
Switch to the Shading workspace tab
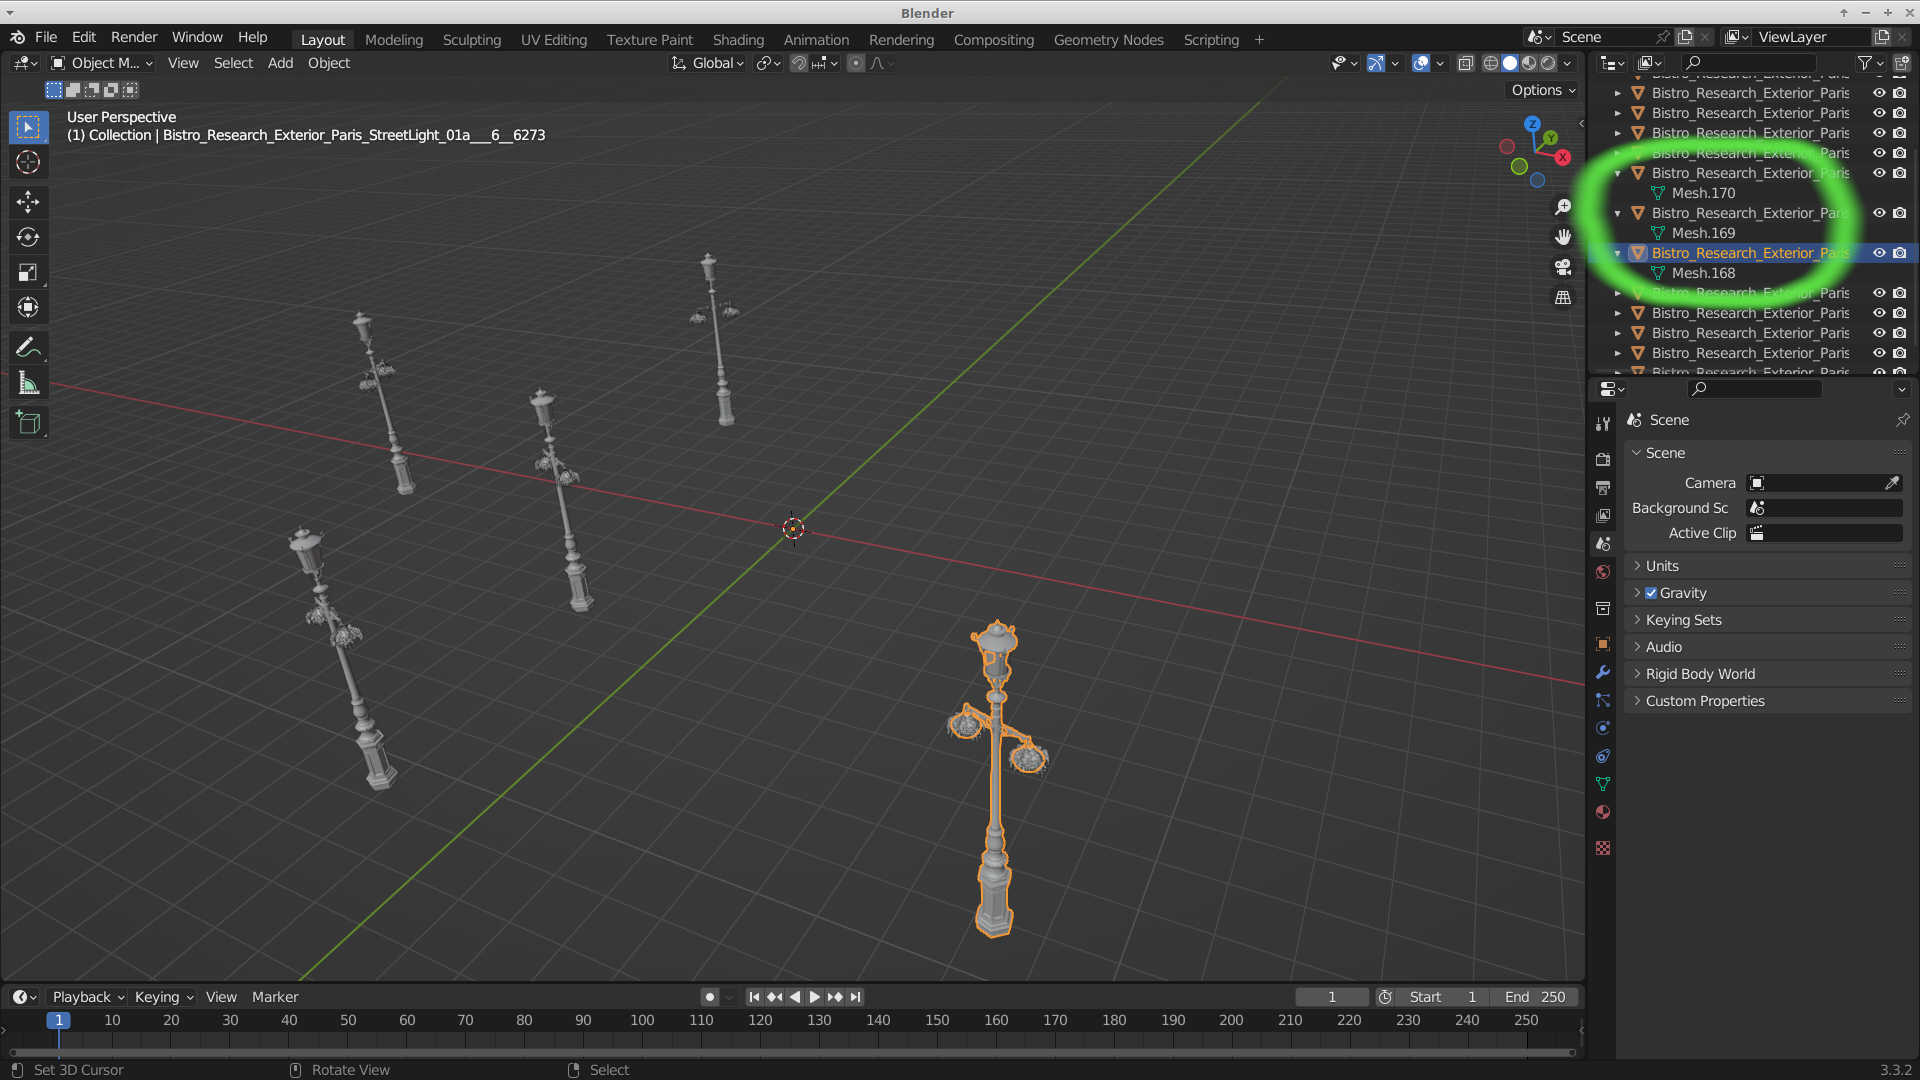click(738, 40)
